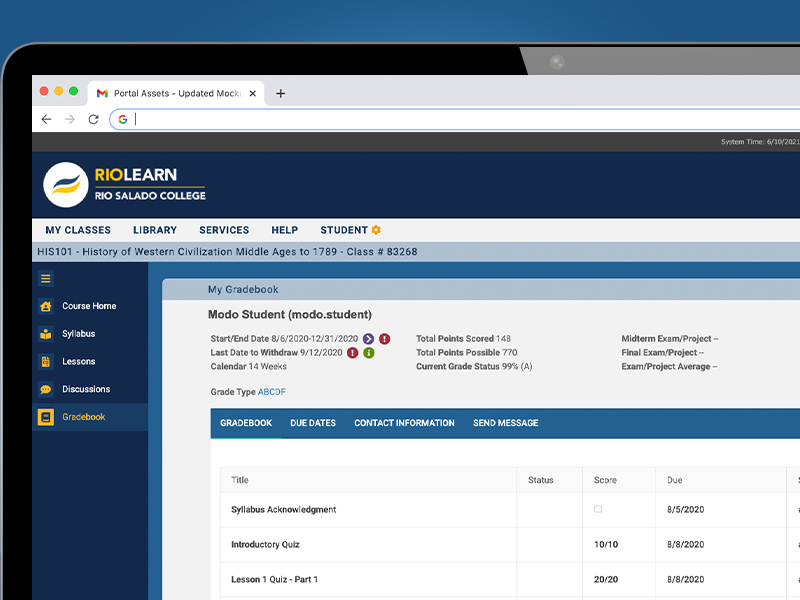
Task: Open Lessons from the sidebar
Action: click(x=79, y=362)
